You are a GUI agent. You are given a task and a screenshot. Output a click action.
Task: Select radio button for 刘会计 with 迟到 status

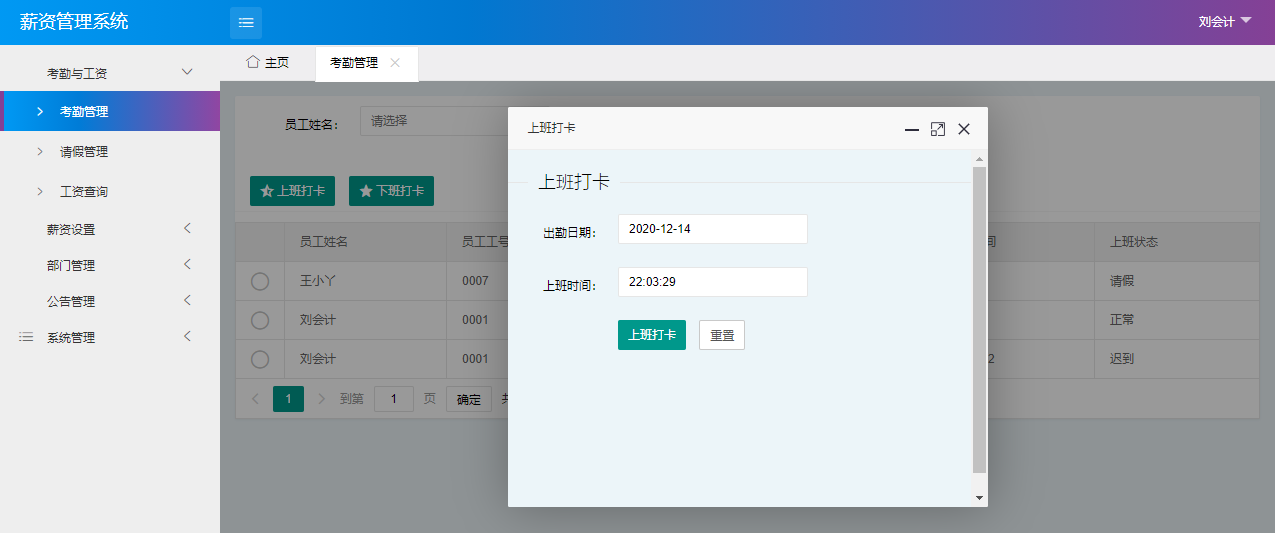[260, 359]
